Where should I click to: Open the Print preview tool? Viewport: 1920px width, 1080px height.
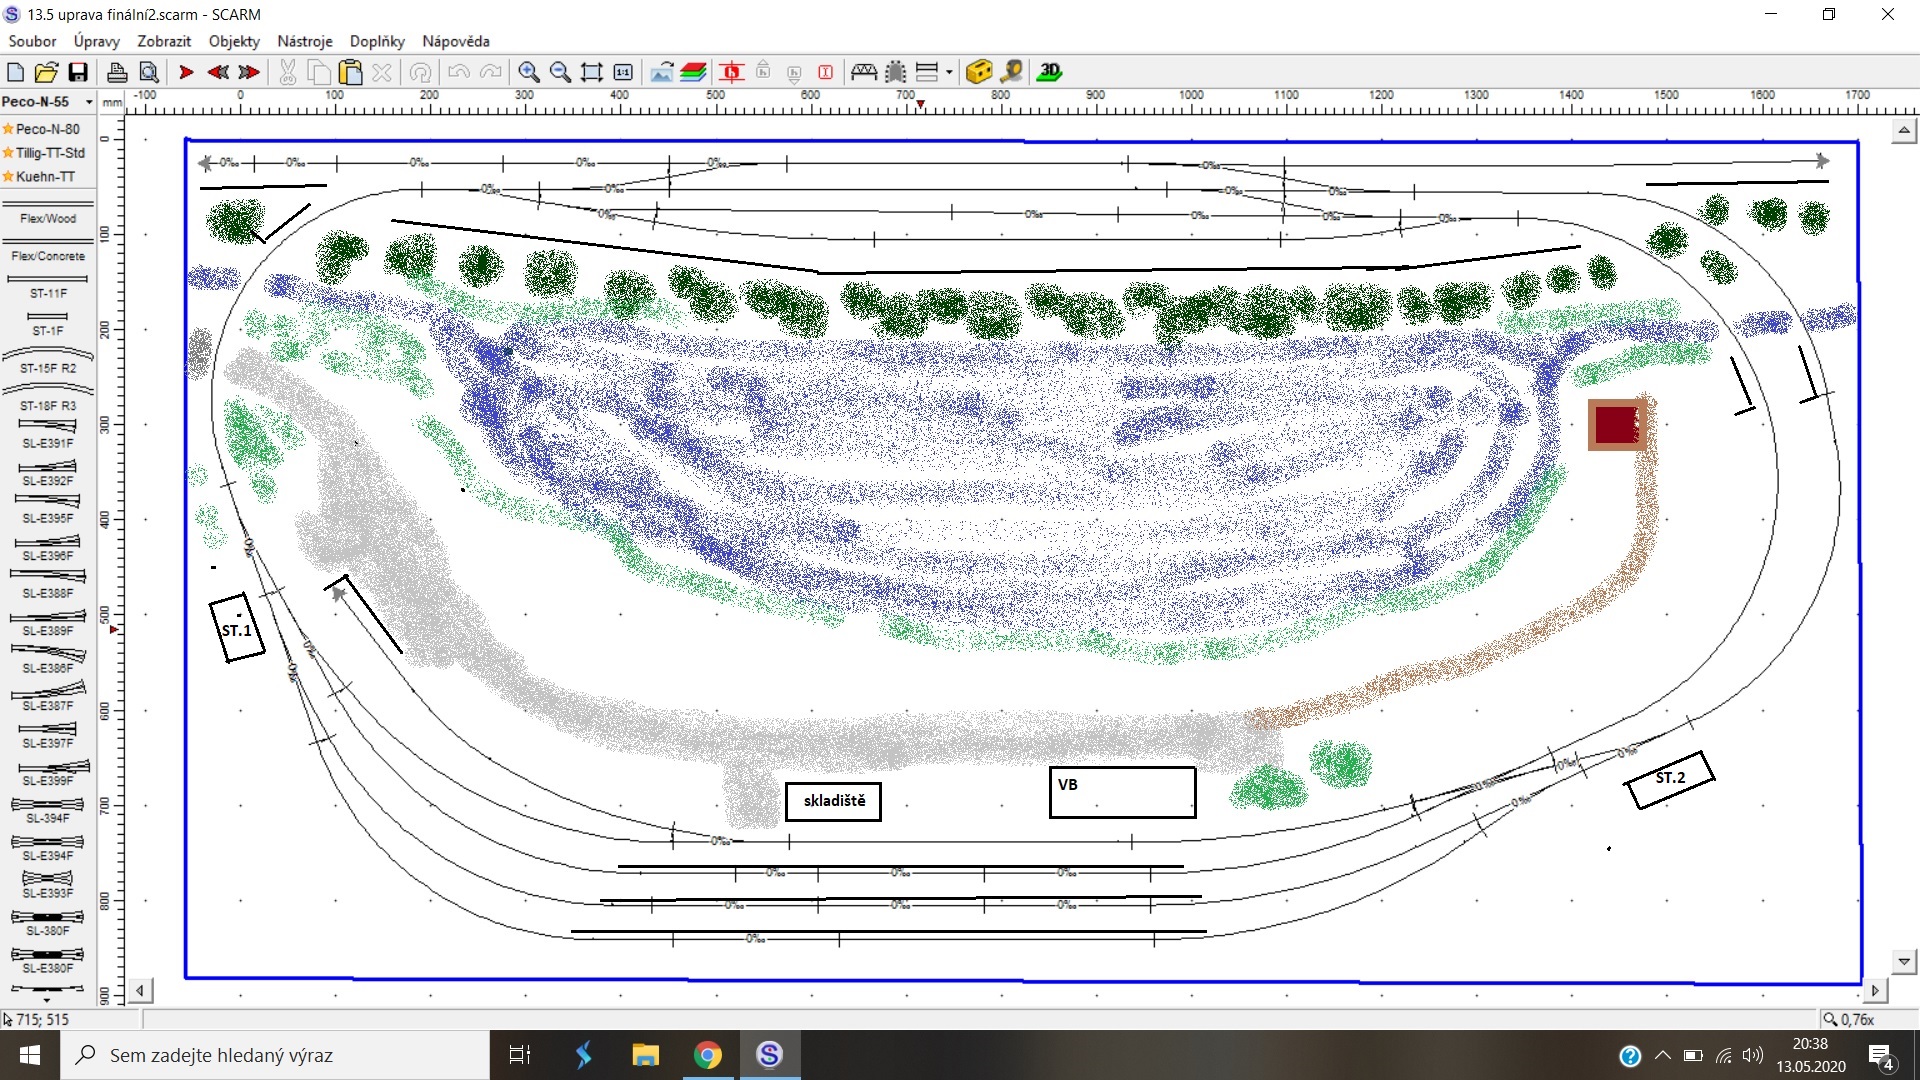[149, 72]
